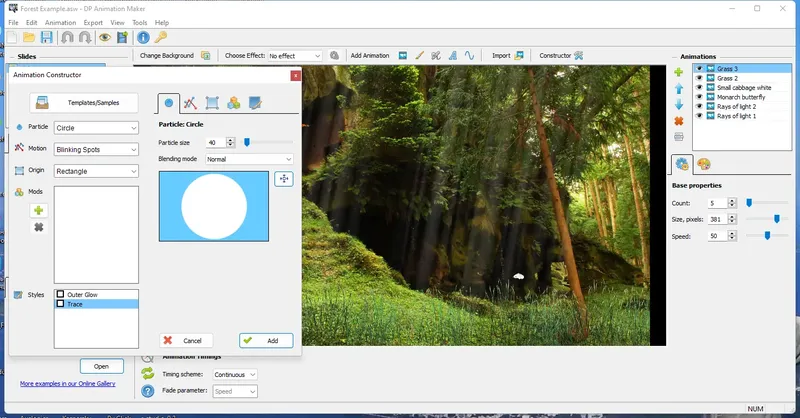The height and width of the screenshot is (418, 800).
Task: Click the blue info icon in toolbar
Action: pos(143,38)
